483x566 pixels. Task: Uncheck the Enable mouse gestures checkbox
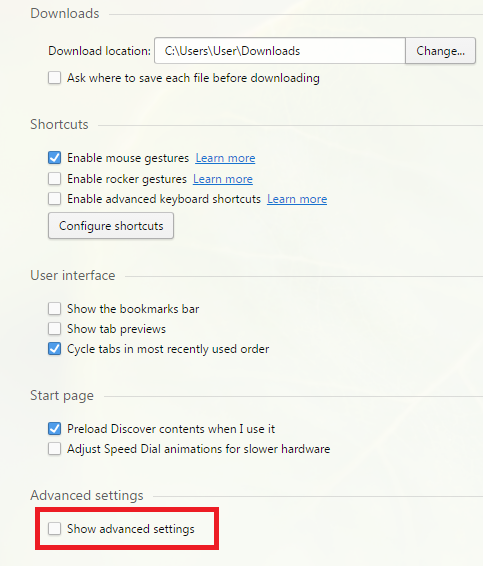click(55, 158)
